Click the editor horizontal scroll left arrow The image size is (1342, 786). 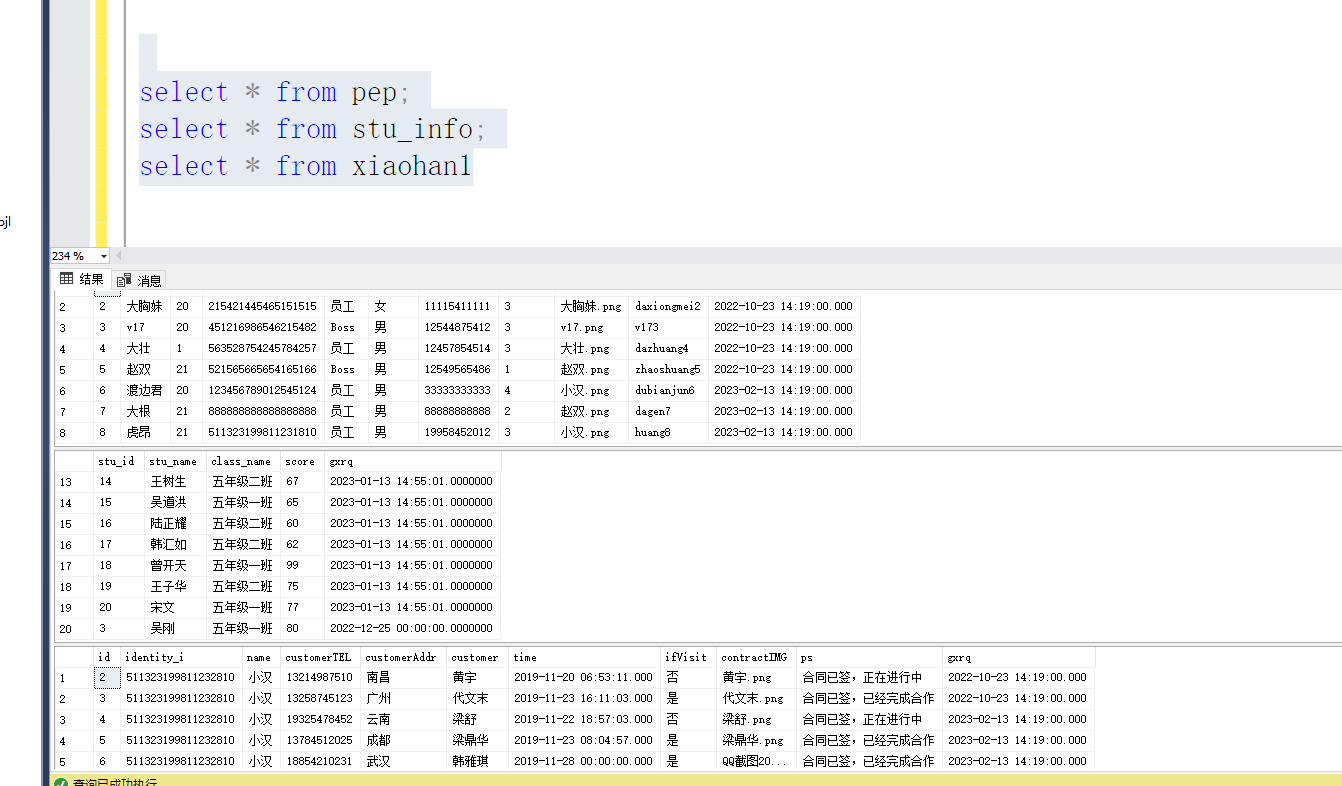(119, 256)
